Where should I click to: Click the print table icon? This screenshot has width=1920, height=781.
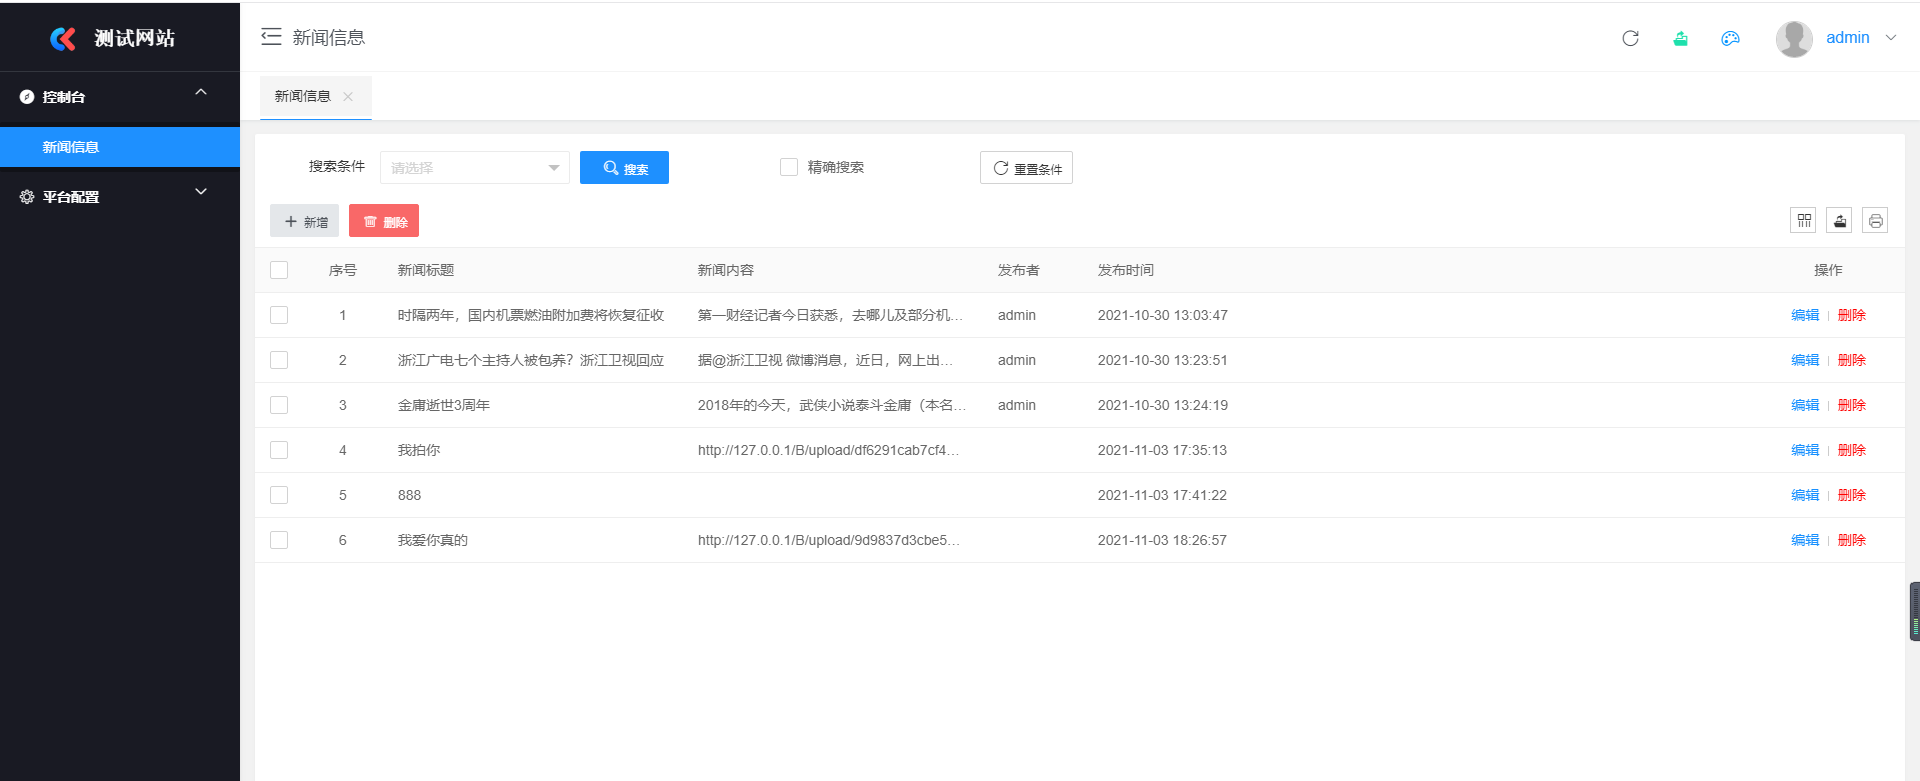(1875, 220)
